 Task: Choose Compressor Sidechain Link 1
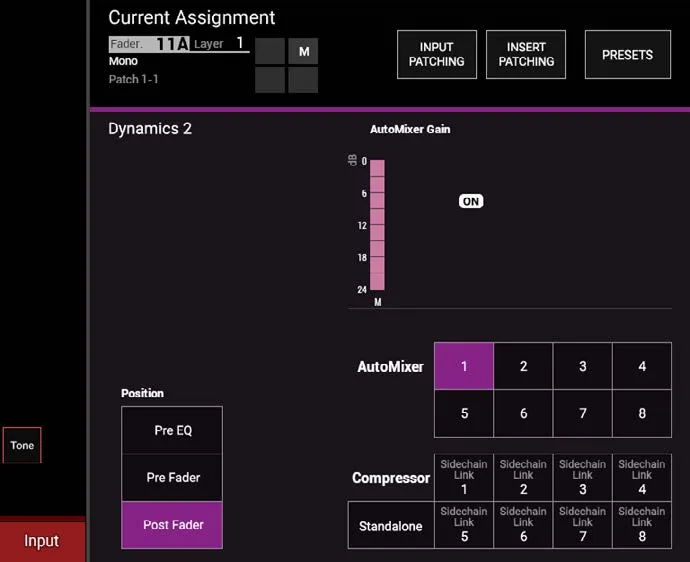(464, 477)
